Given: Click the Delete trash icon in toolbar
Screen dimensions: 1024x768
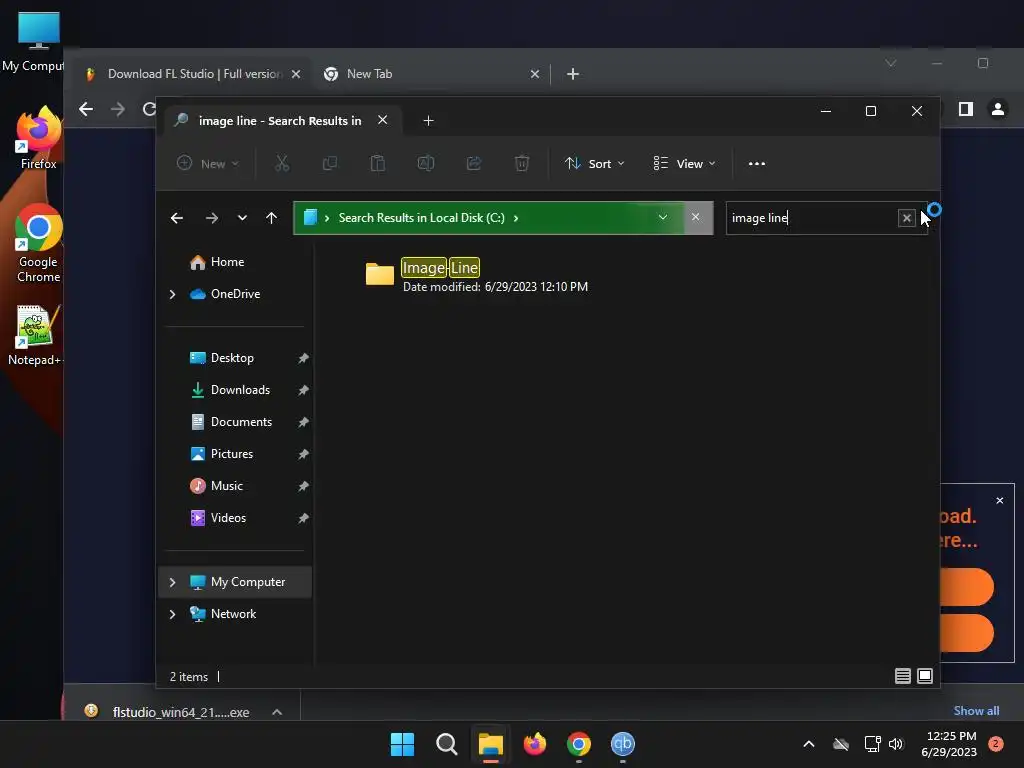Looking at the screenshot, I should point(522,163).
